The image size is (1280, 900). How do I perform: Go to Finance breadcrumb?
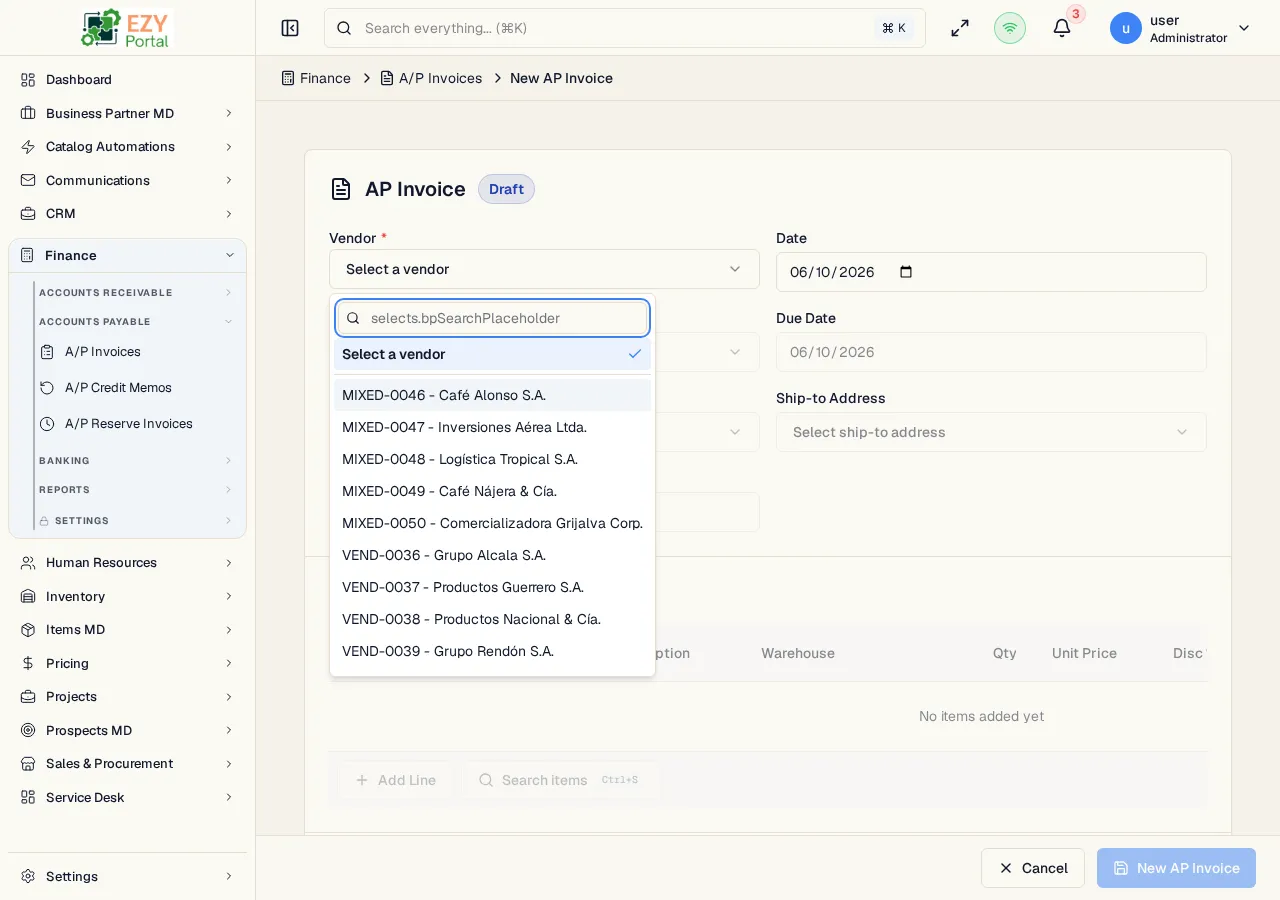click(x=316, y=78)
